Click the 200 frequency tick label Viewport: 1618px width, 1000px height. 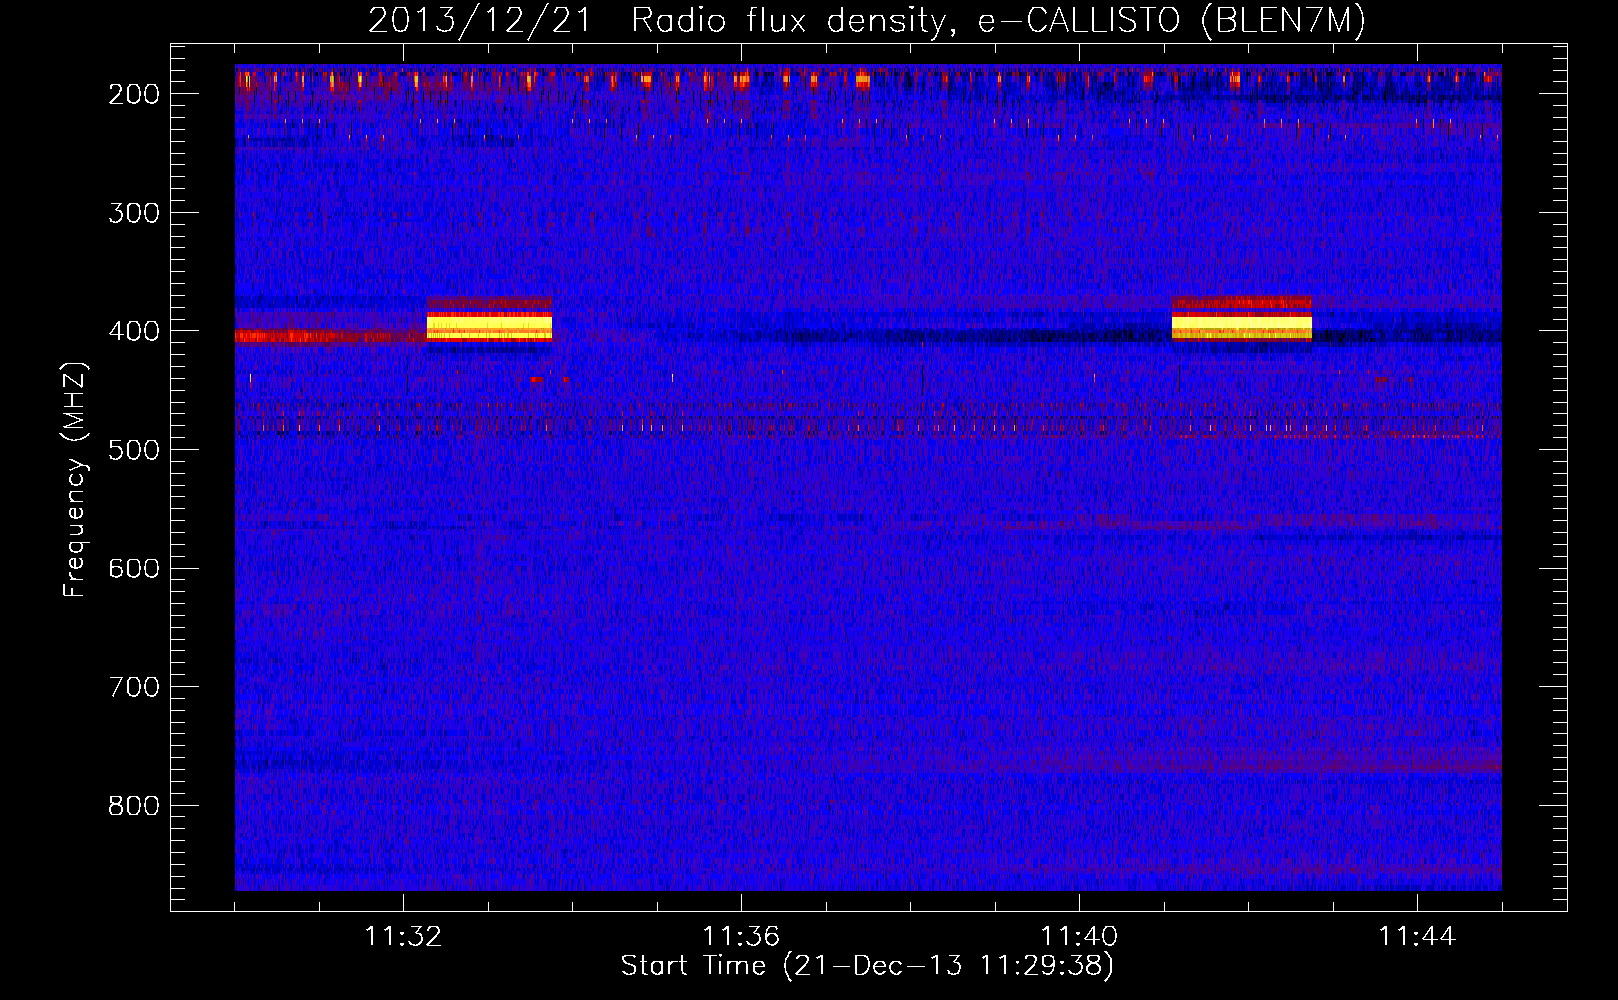click(134, 94)
